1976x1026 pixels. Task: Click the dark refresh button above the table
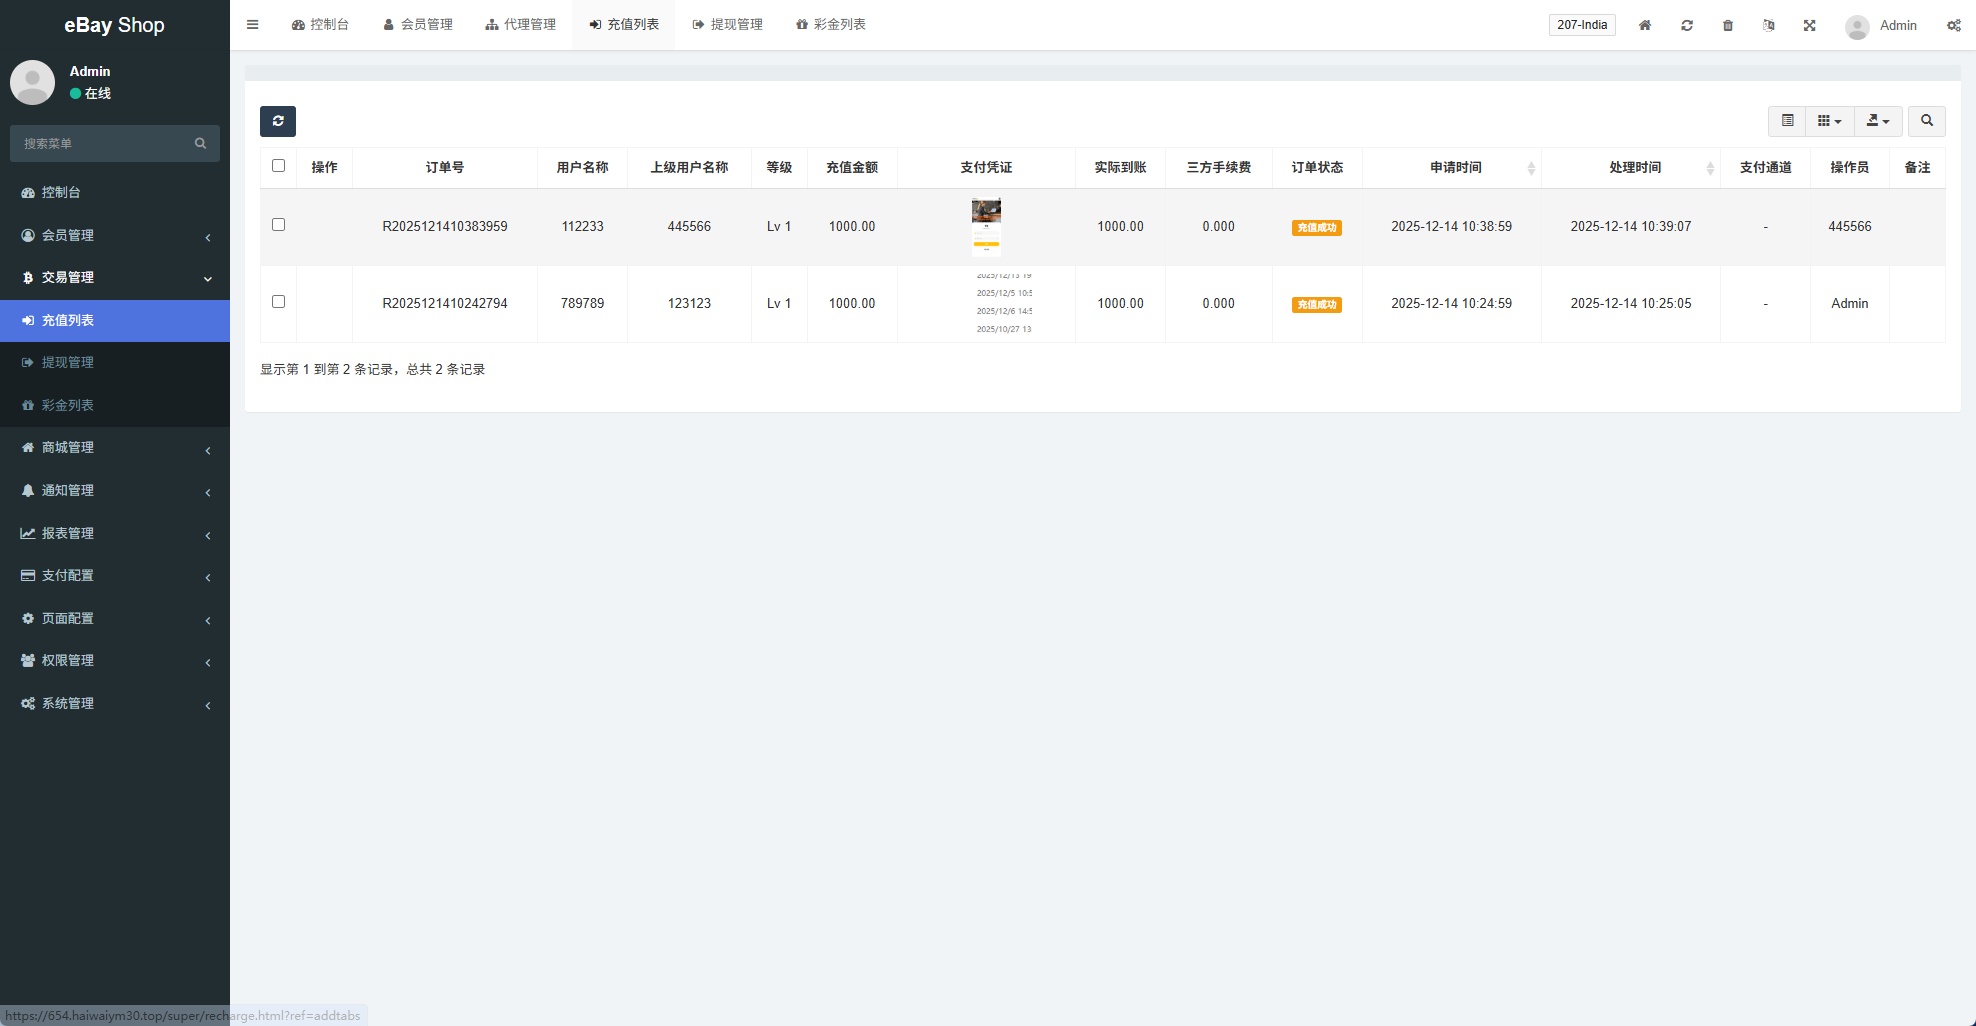click(278, 121)
